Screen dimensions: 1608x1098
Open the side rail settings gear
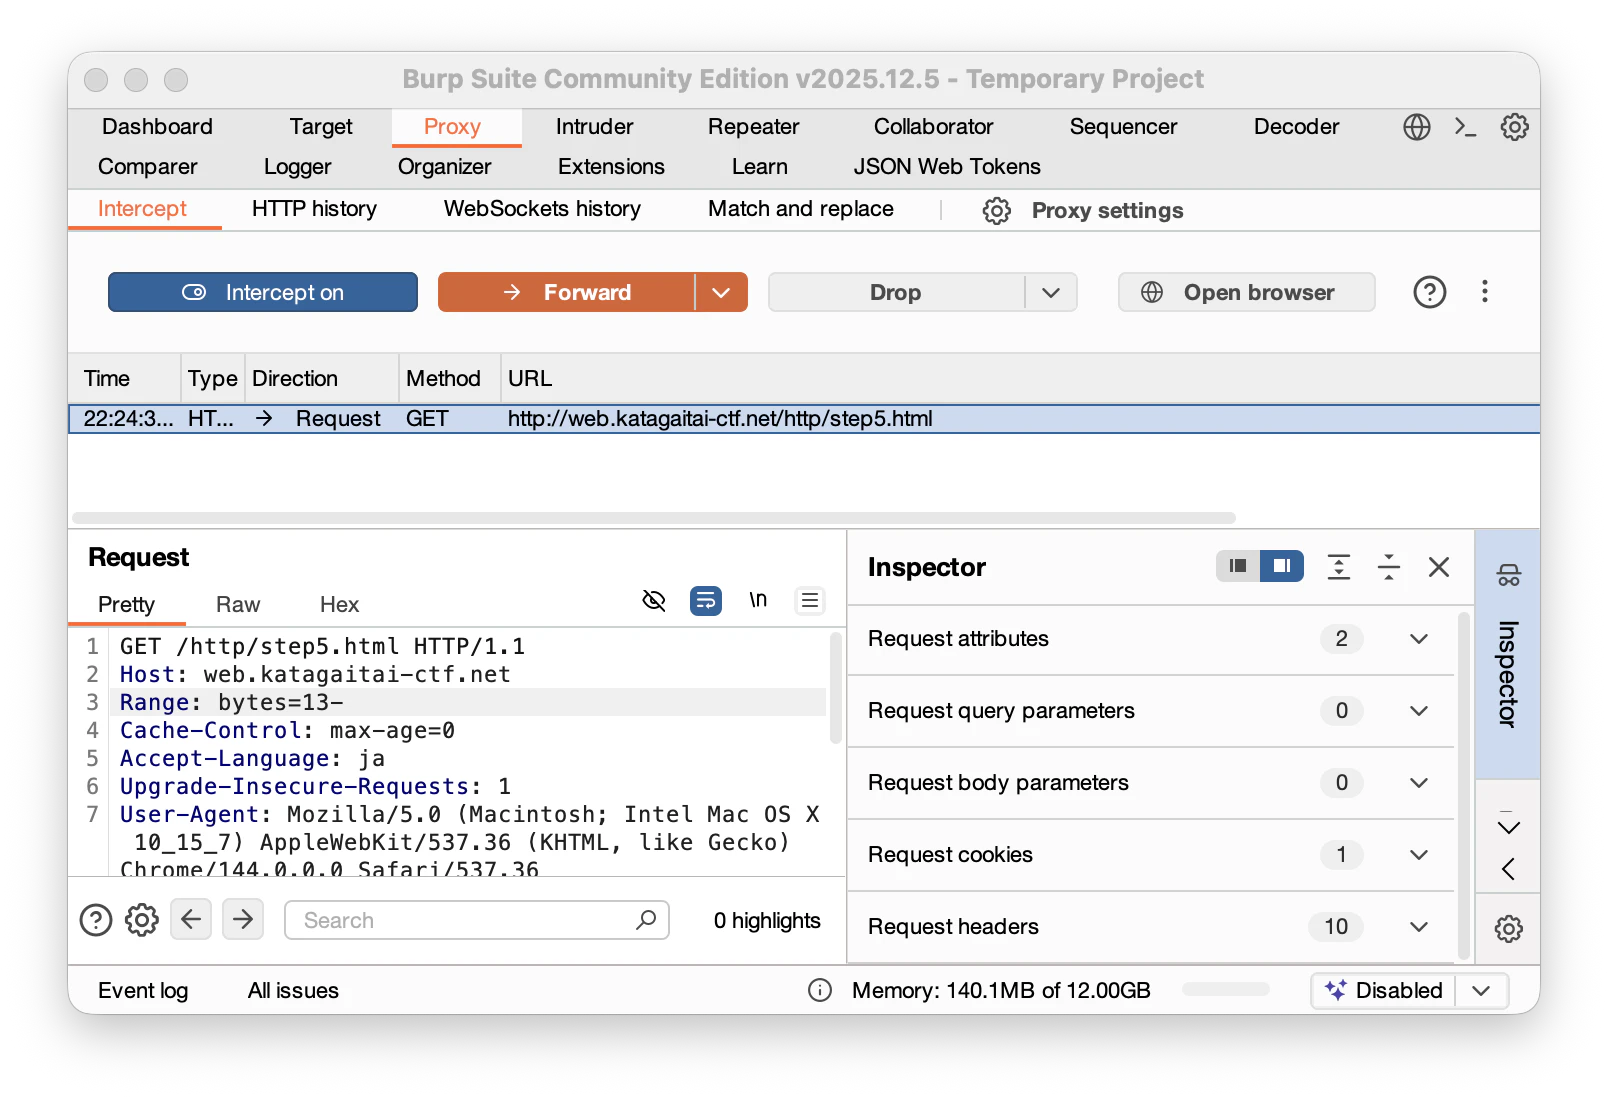coord(1508,929)
